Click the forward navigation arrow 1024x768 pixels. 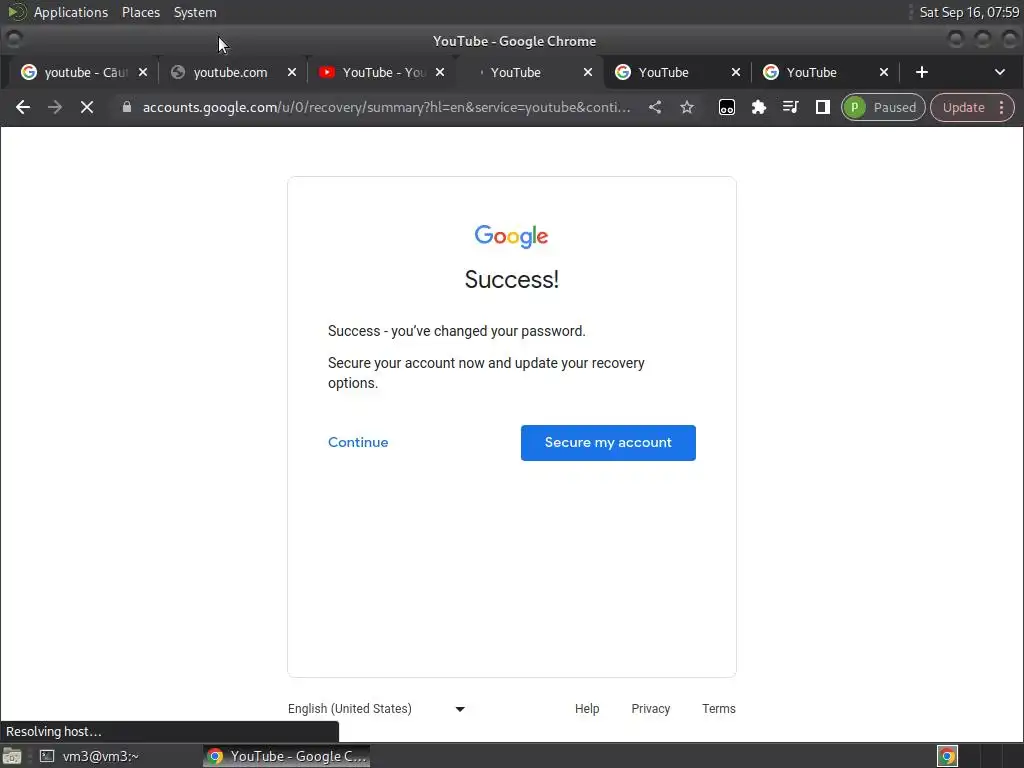[55, 107]
